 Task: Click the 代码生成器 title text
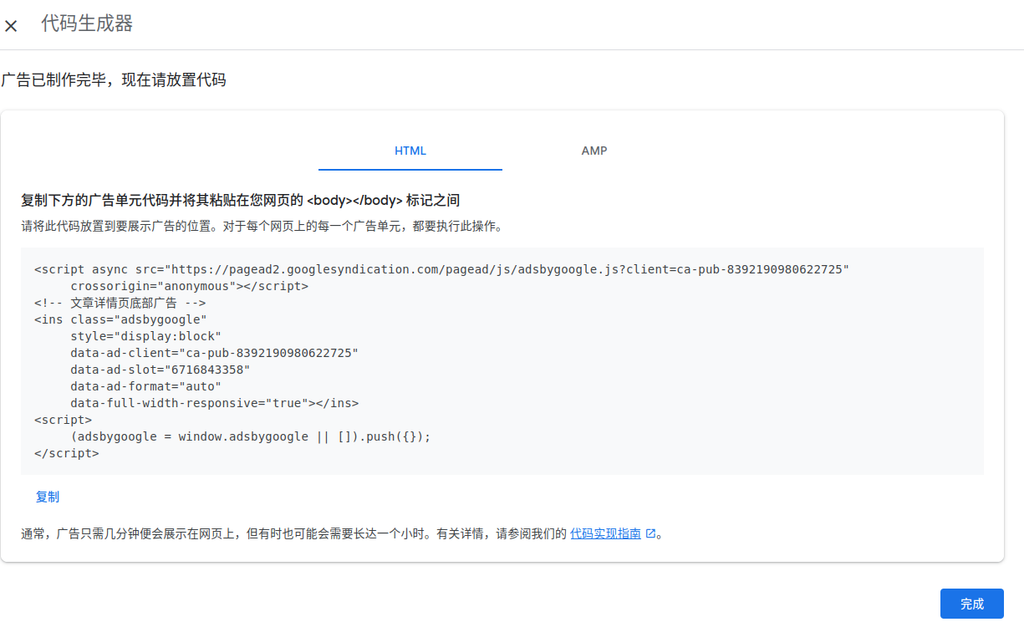click(87, 24)
